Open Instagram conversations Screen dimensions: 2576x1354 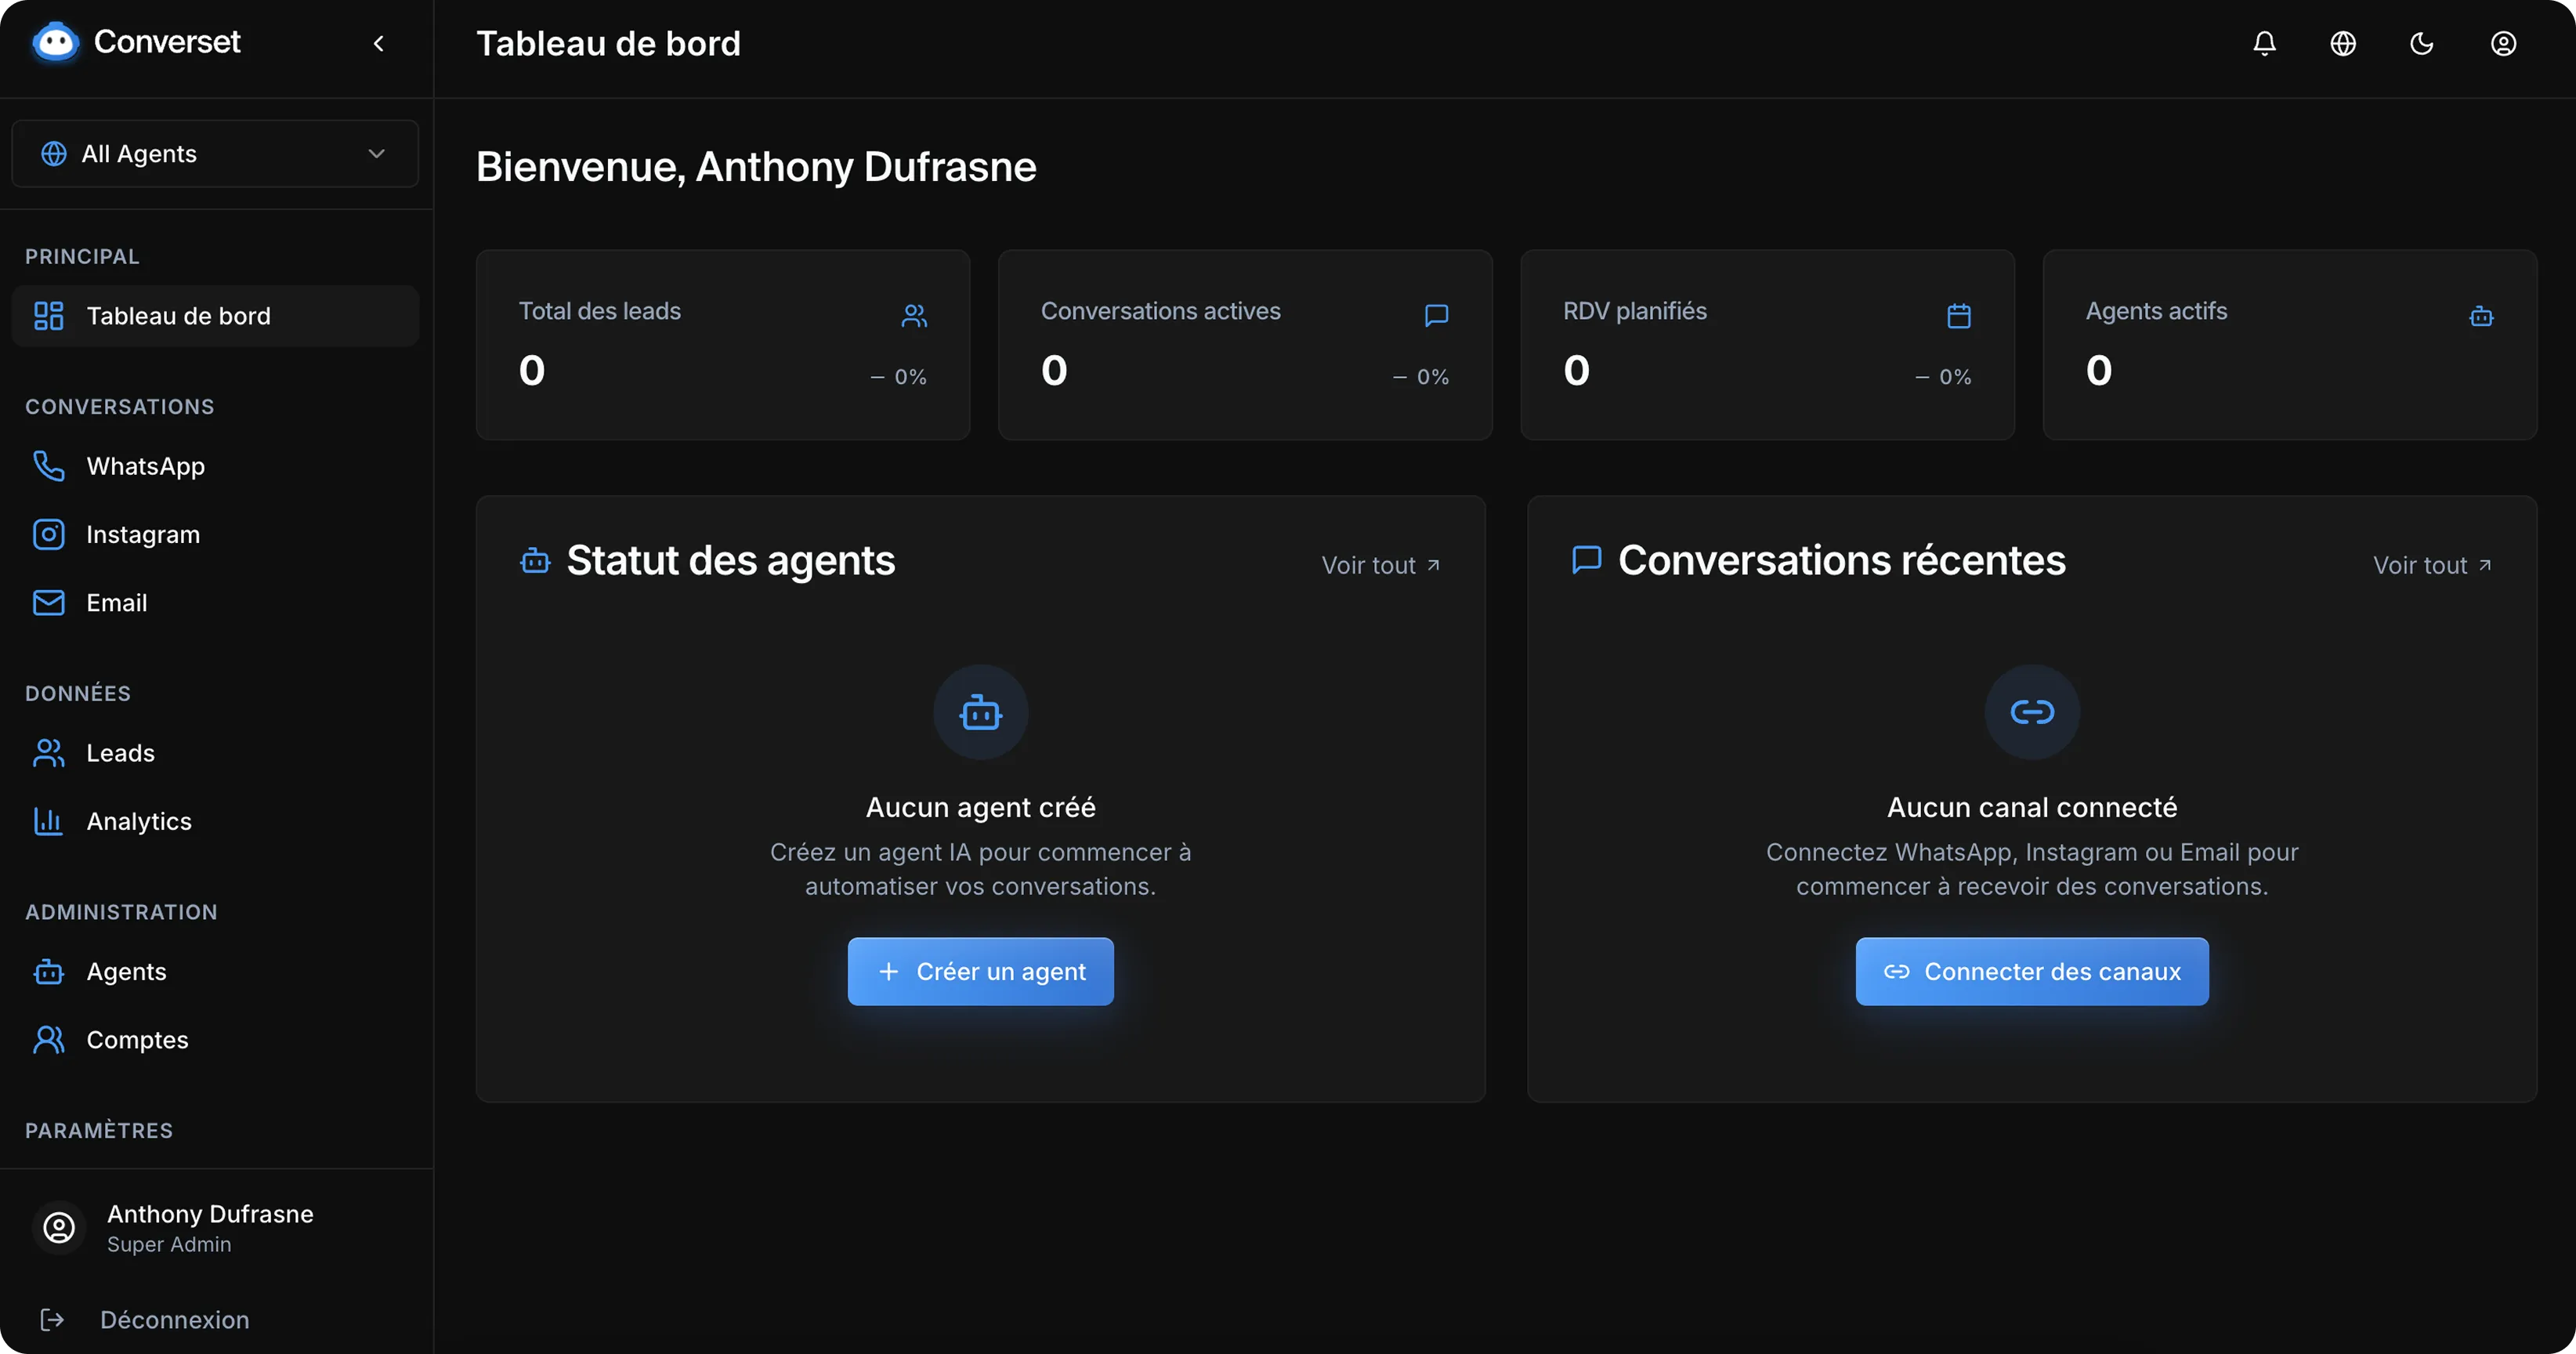(143, 534)
